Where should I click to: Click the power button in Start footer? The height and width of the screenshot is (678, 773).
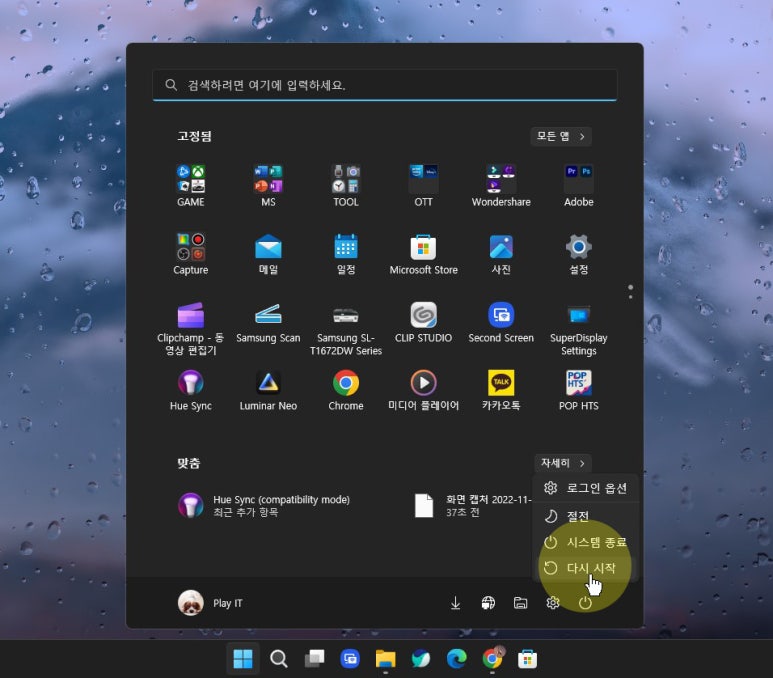tap(585, 603)
